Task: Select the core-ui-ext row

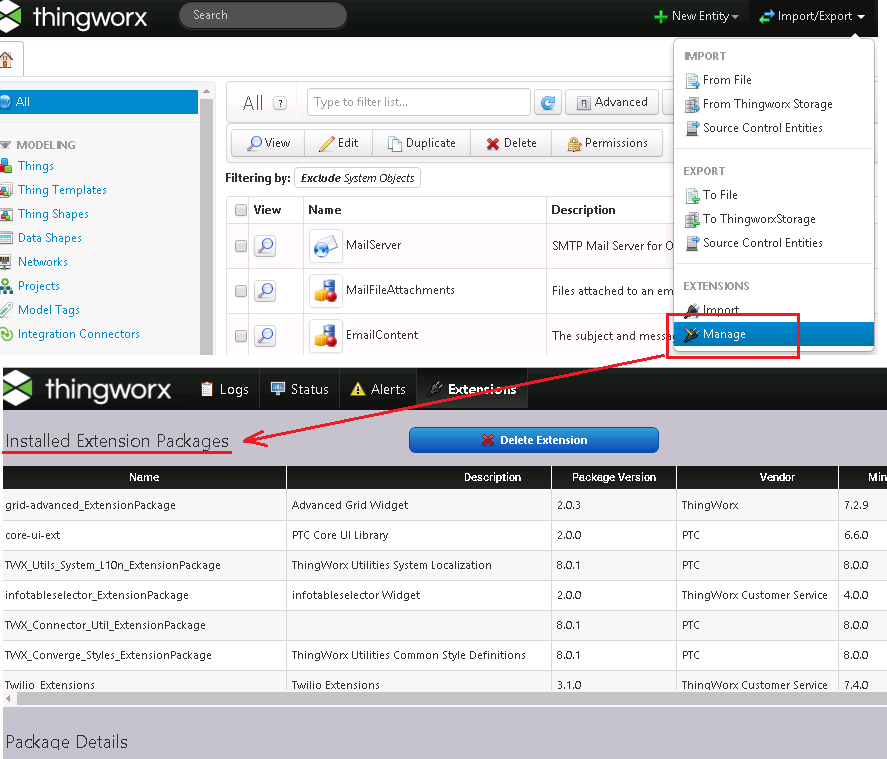Action: coord(445,535)
